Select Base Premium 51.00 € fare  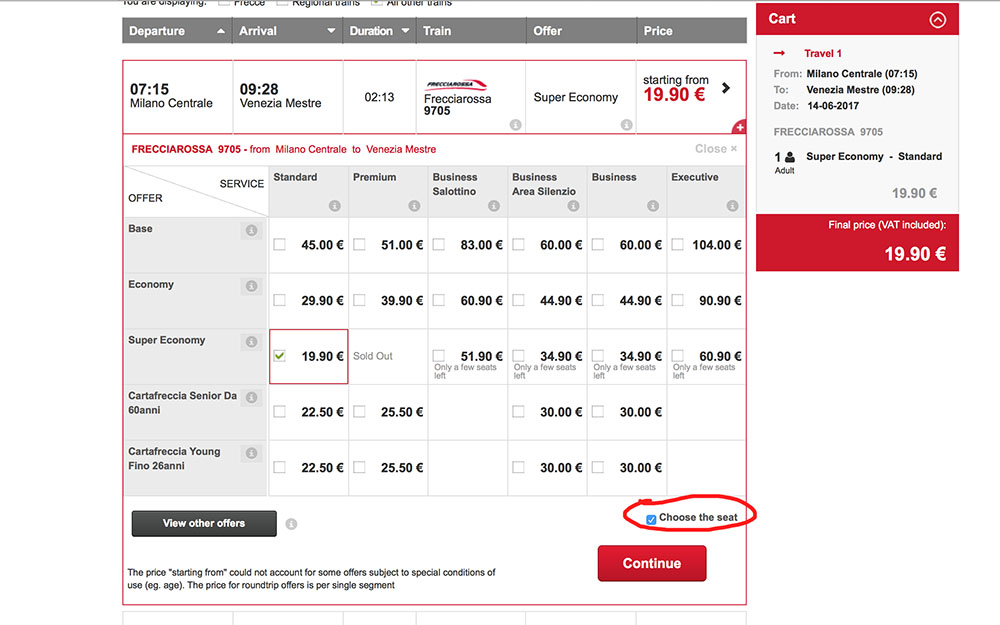click(359, 244)
